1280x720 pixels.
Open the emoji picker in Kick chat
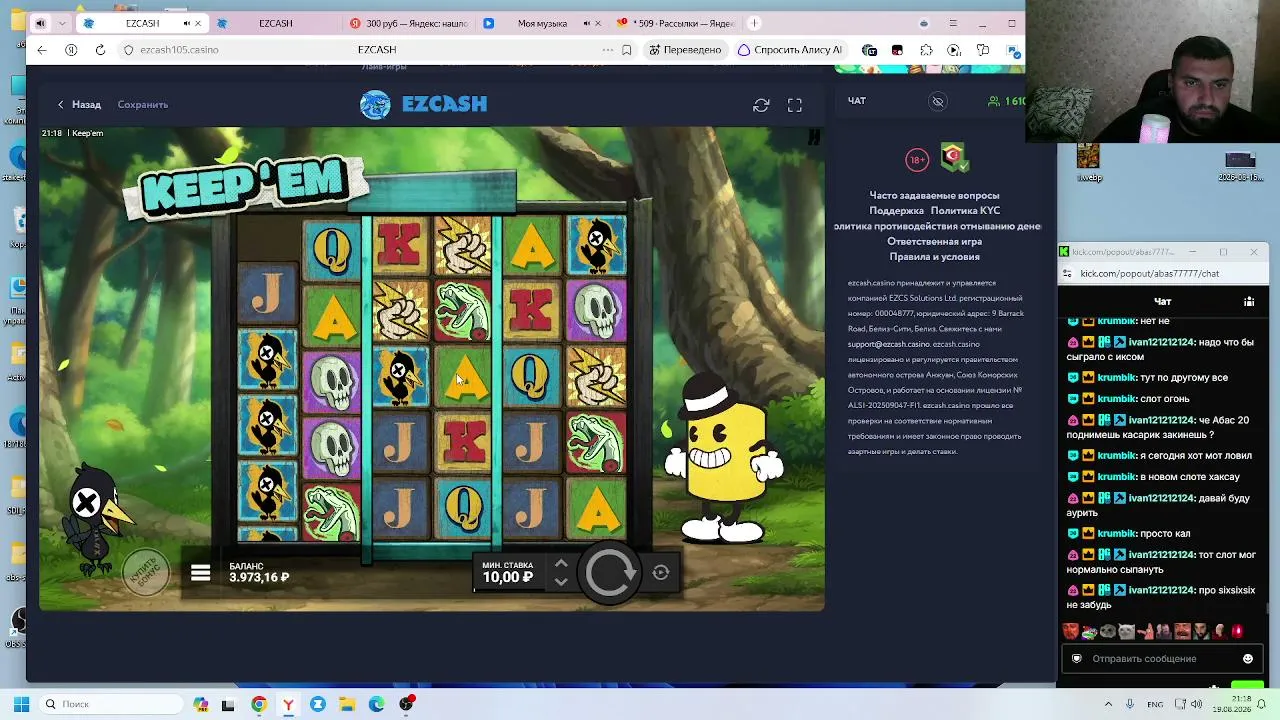(1248, 659)
